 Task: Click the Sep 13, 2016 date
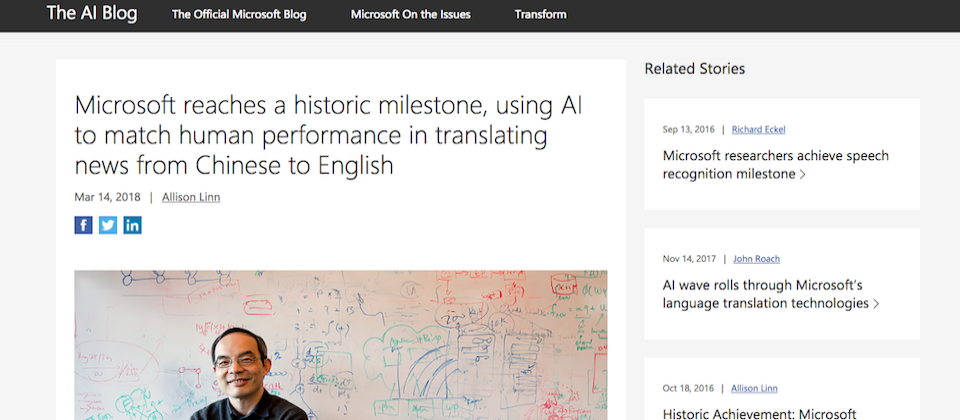click(688, 129)
